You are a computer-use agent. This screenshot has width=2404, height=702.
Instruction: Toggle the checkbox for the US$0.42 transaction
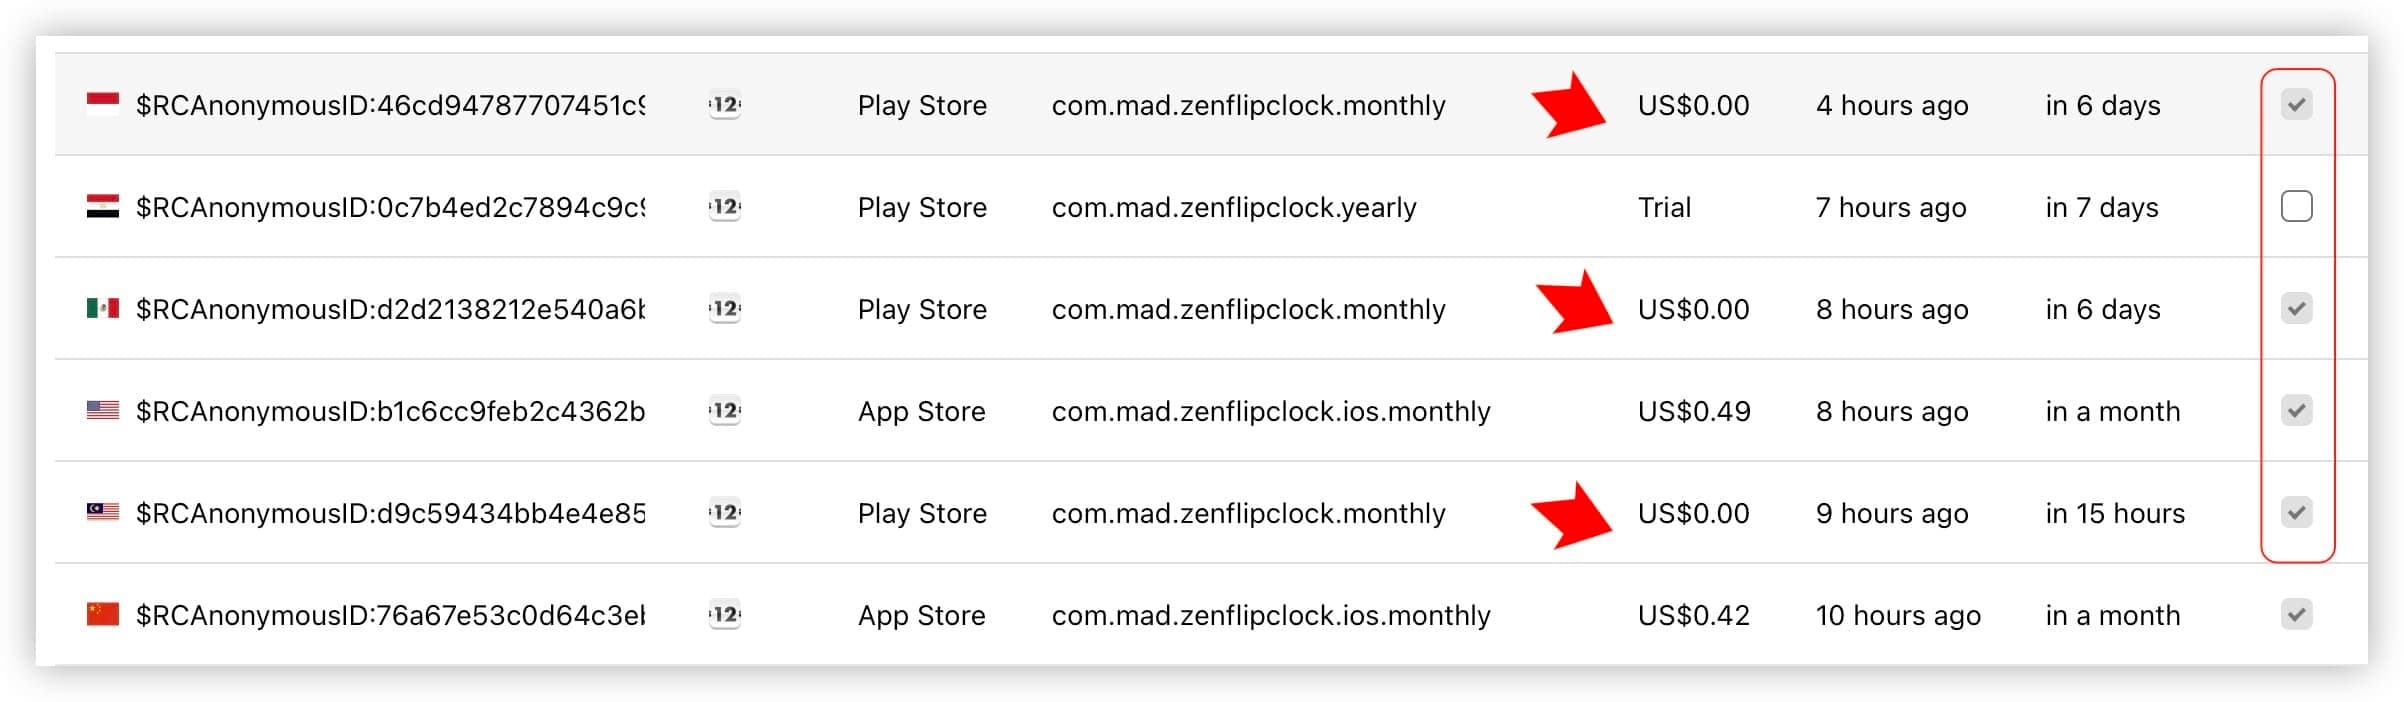click(x=2296, y=614)
